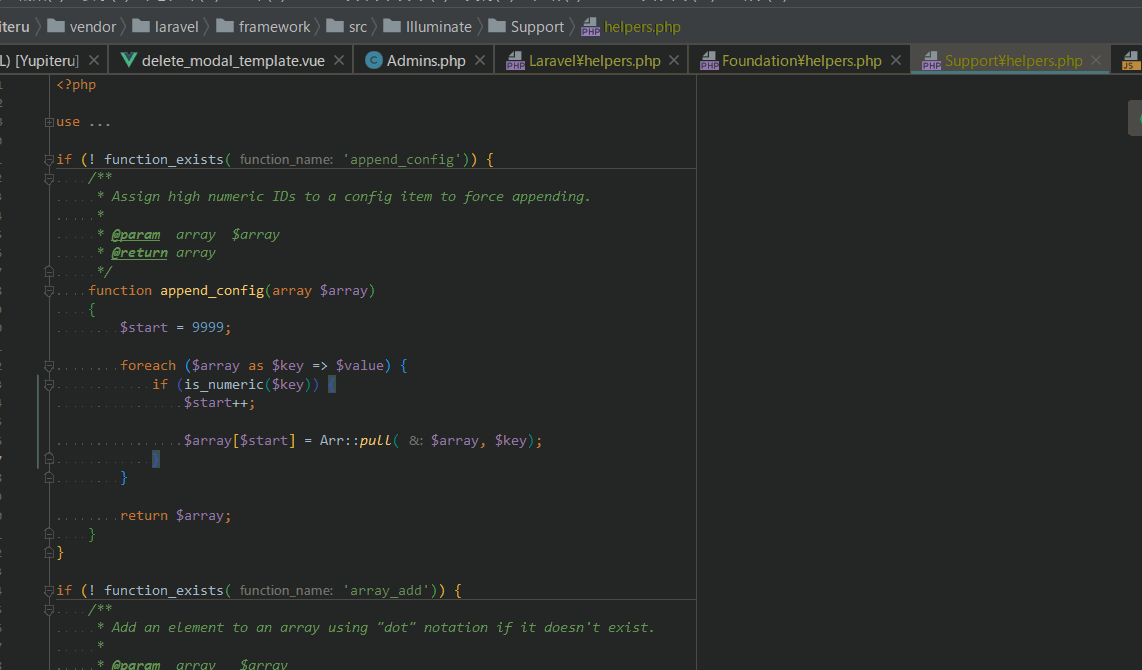Select the framework folder breadcrumb

pos(274,27)
